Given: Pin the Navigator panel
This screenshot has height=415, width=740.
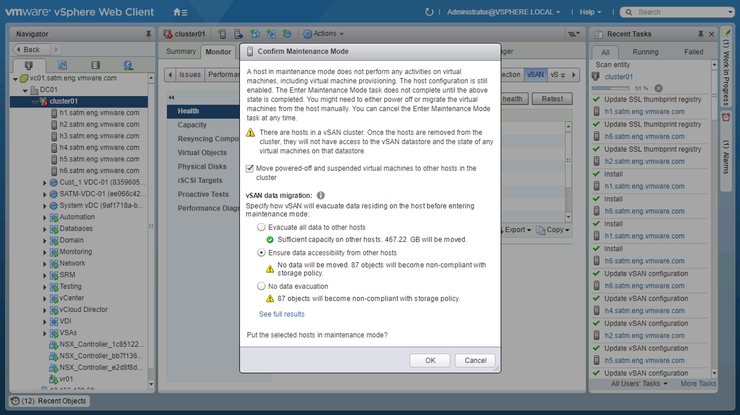Looking at the screenshot, I should point(148,34).
